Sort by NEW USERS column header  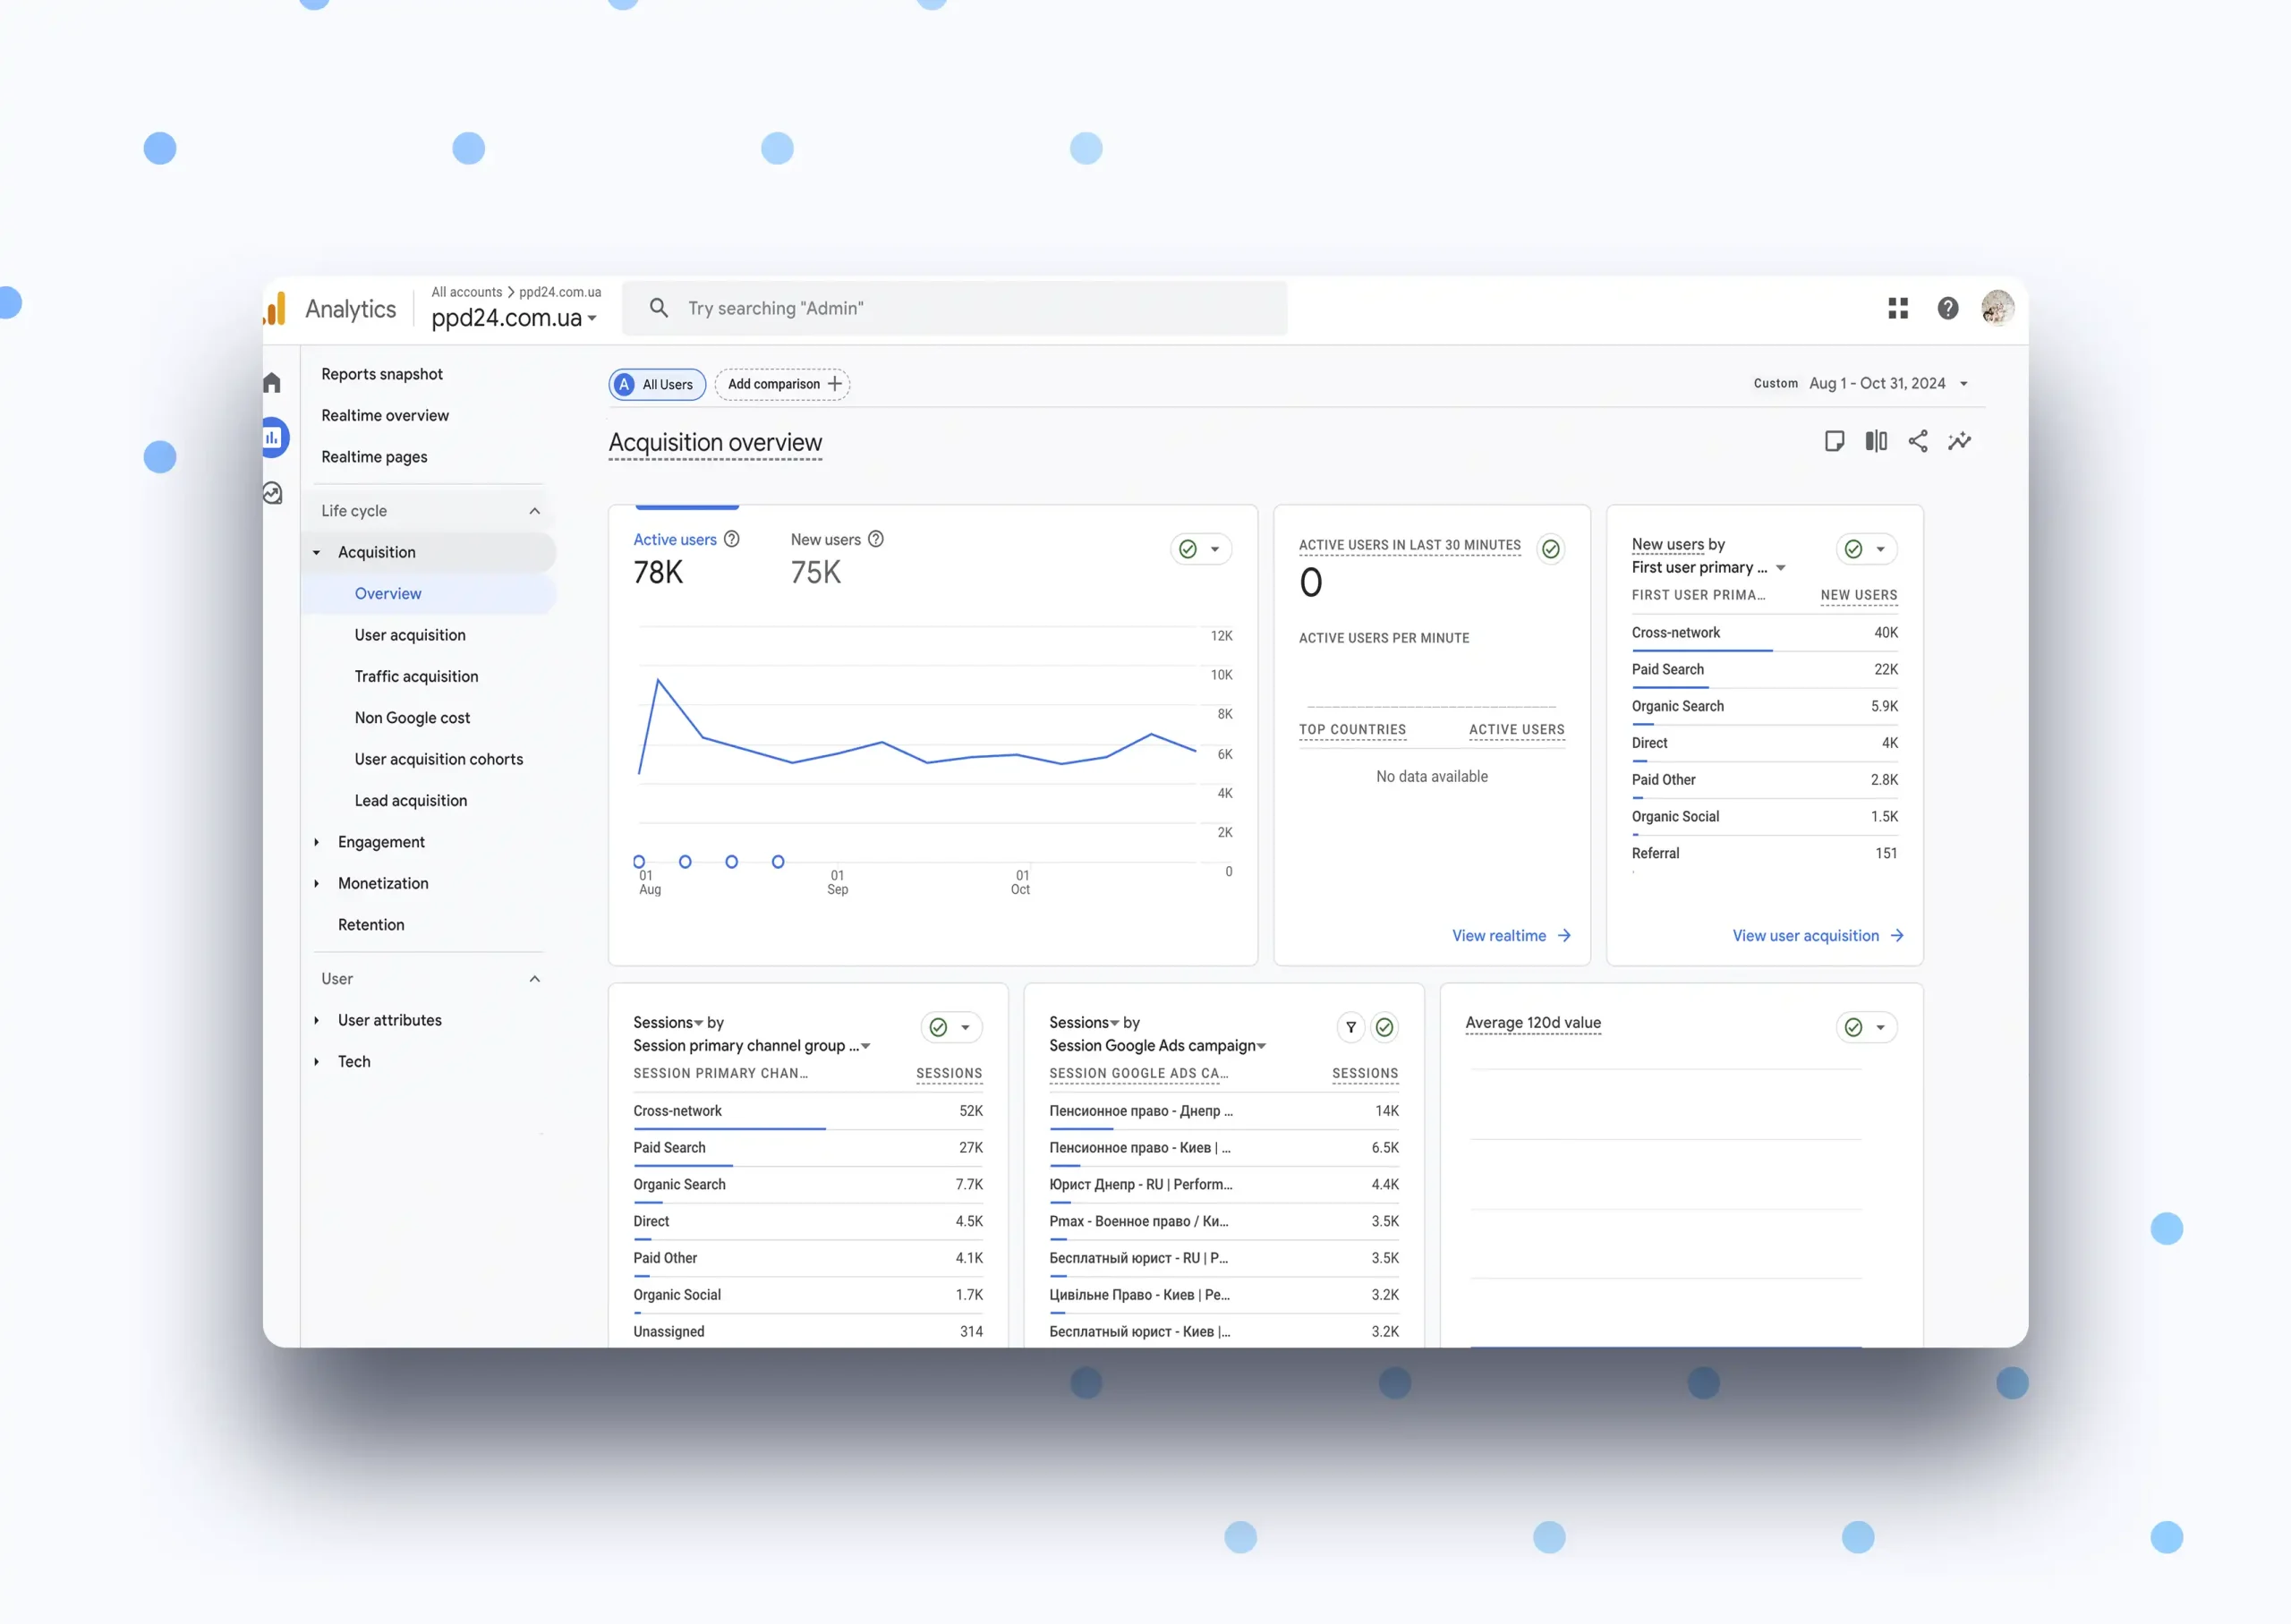1858,595
